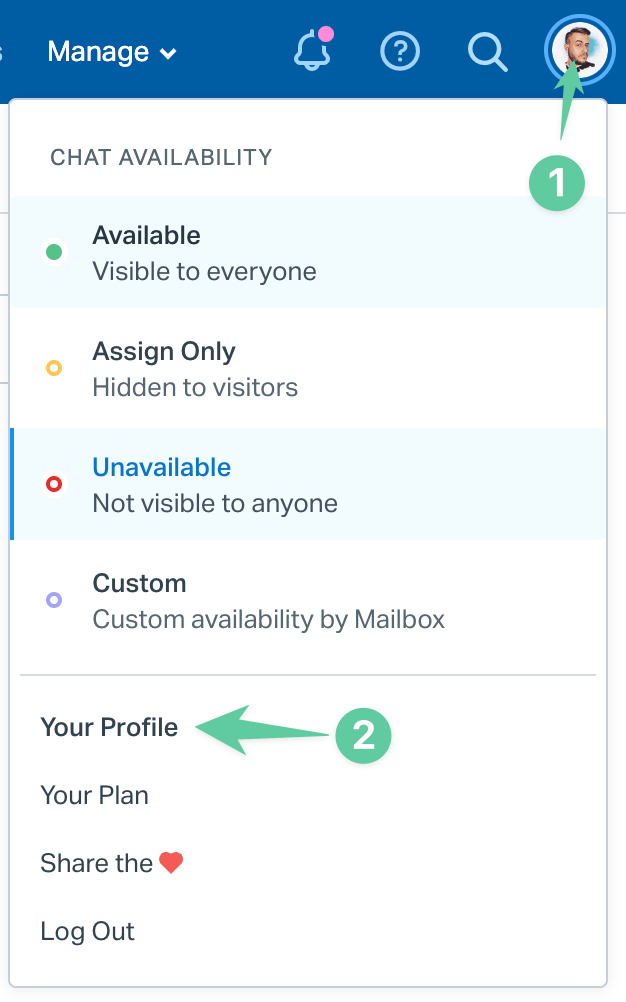This screenshot has width=626, height=1002.
Task: Open Your Plan settings
Action: 94,795
